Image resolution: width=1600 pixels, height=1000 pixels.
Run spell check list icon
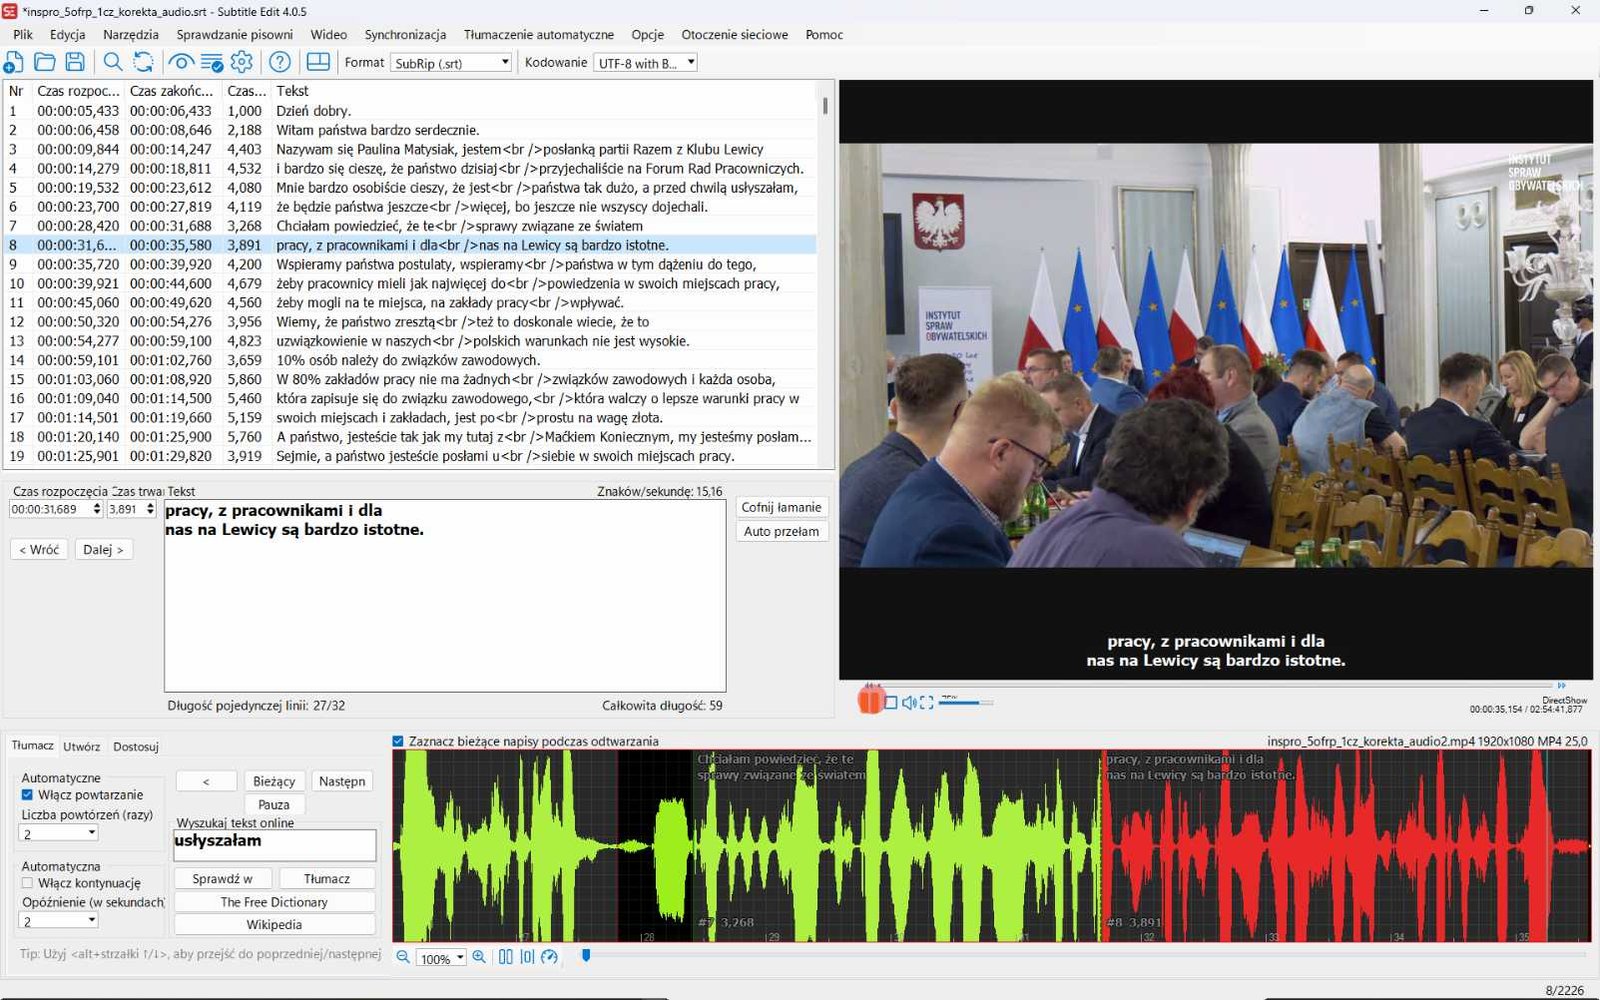click(x=212, y=62)
